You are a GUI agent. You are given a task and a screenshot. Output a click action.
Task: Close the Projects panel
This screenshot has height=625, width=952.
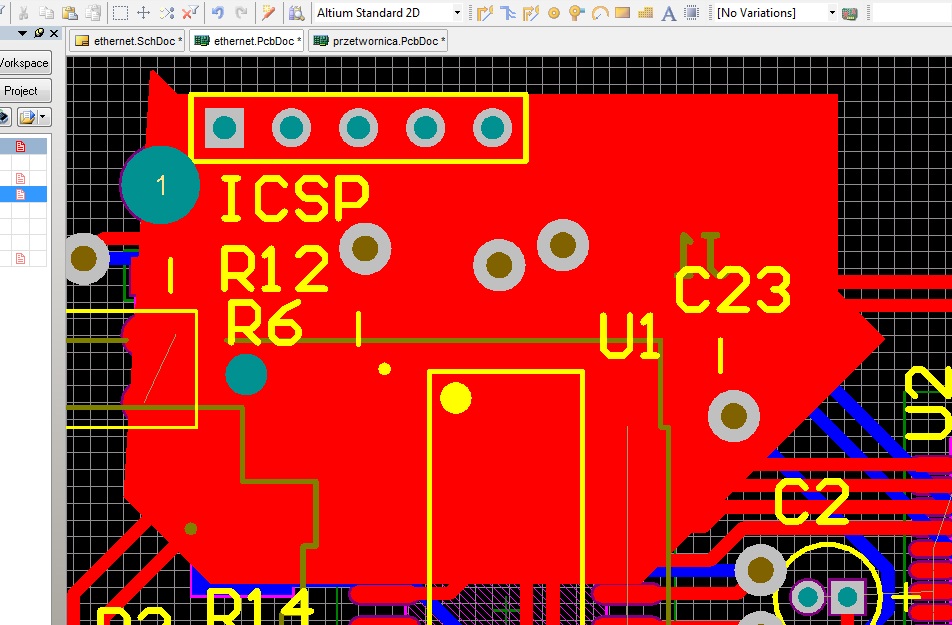pyautogui.click(x=54, y=33)
